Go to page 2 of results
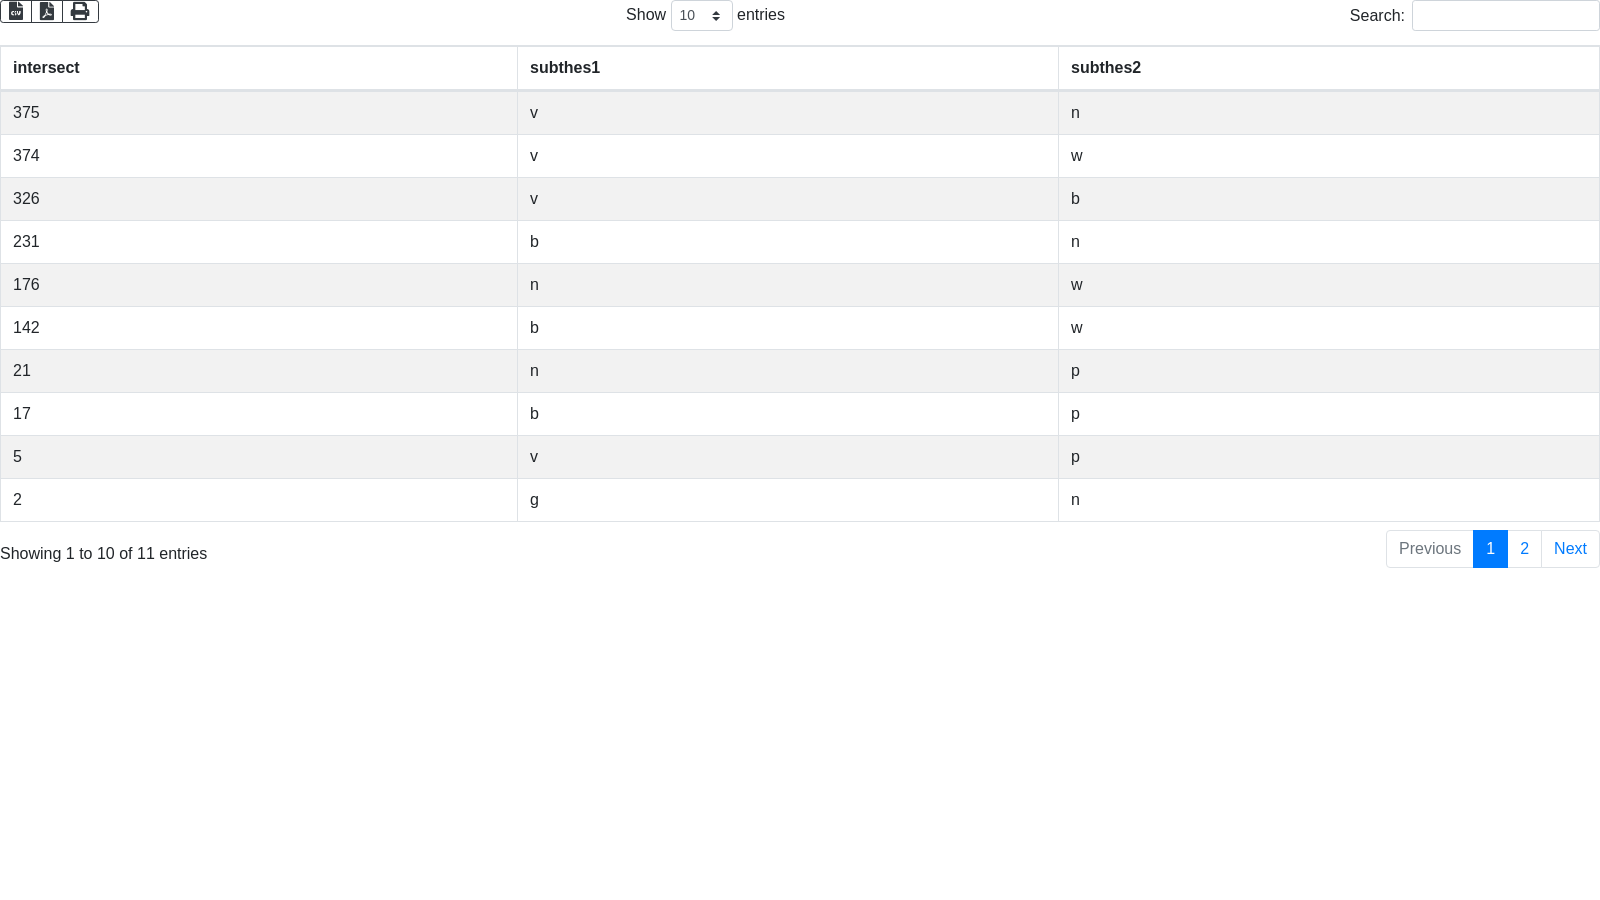This screenshot has height=900, width=1600. tap(1524, 549)
